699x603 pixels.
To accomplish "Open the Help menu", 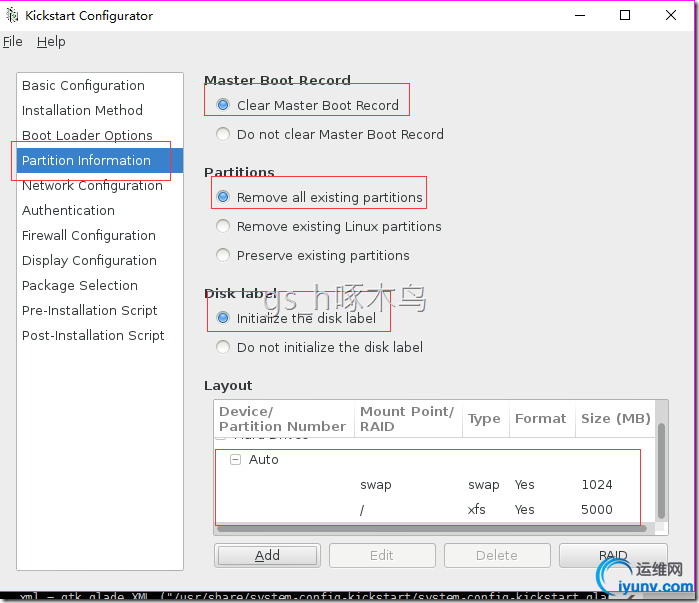I will [x=51, y=42].
